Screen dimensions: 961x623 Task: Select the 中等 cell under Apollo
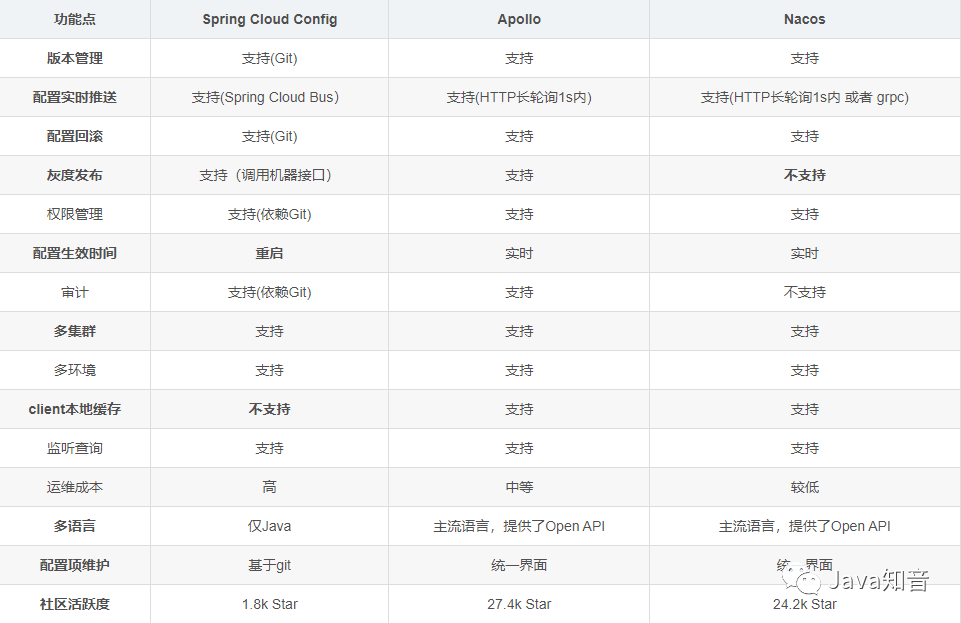[519, 487]
